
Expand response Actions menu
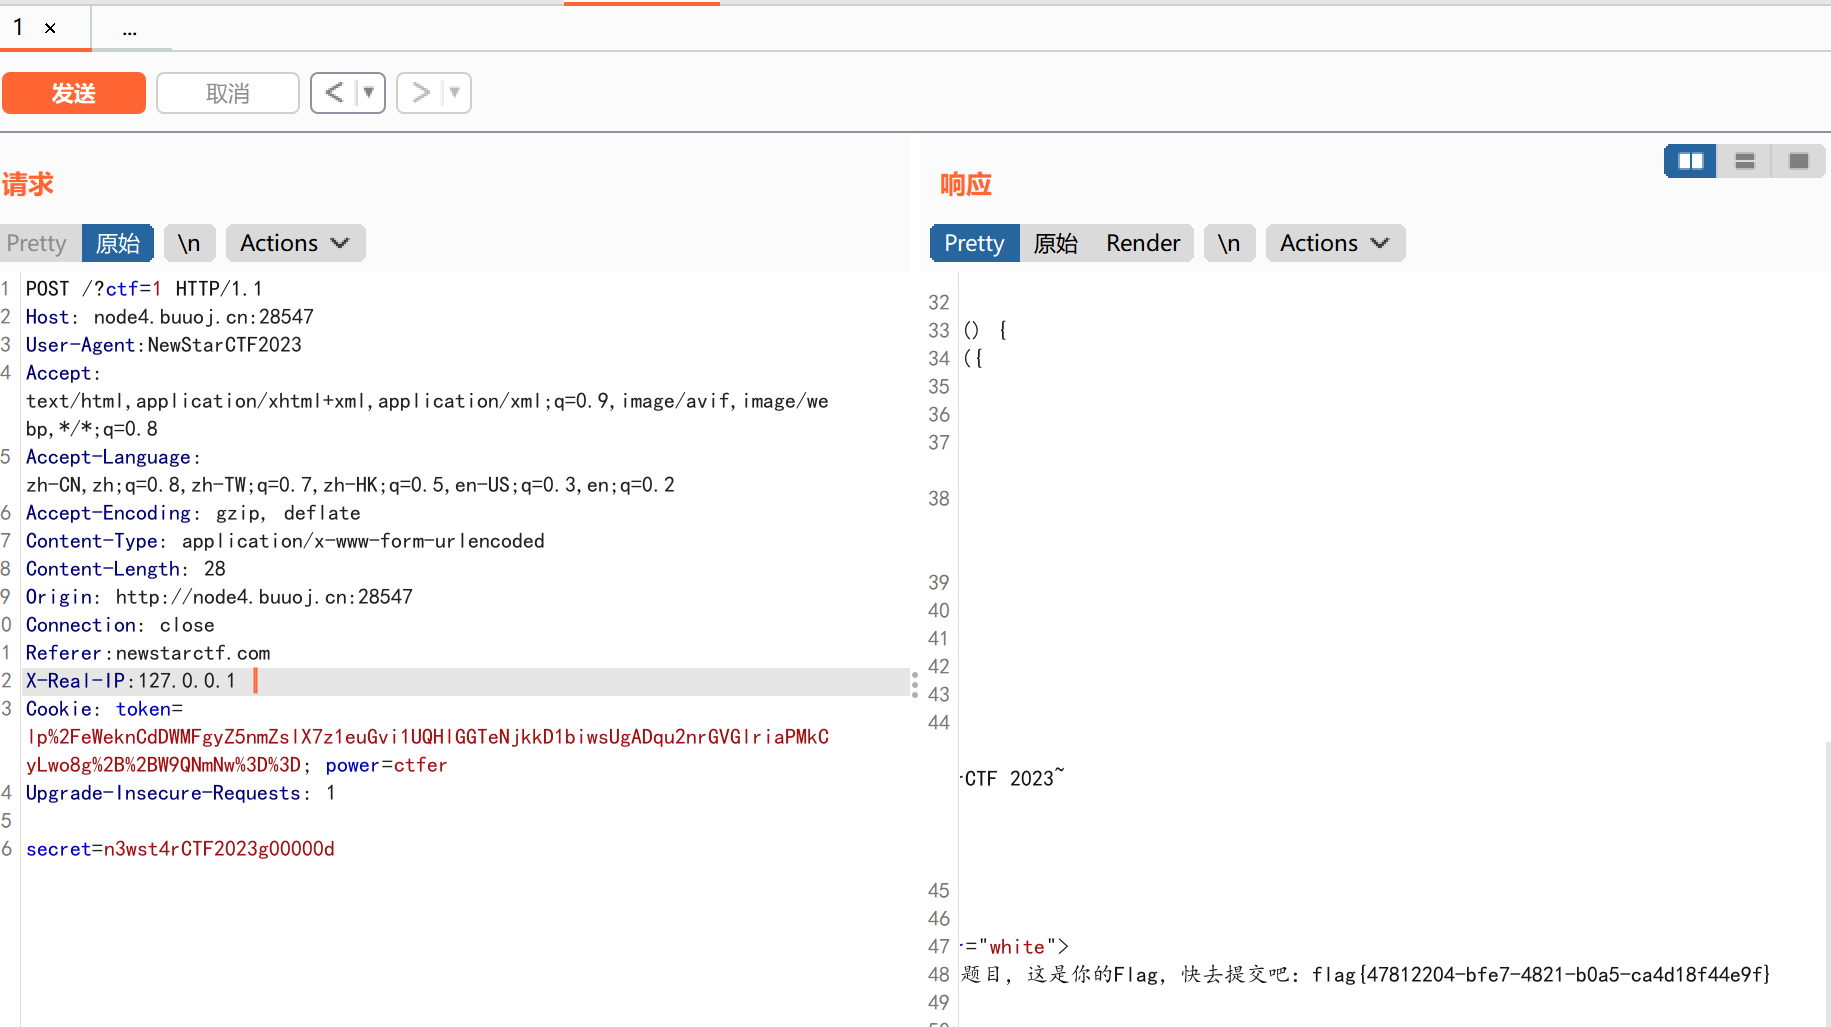[x=1334, y=243]
